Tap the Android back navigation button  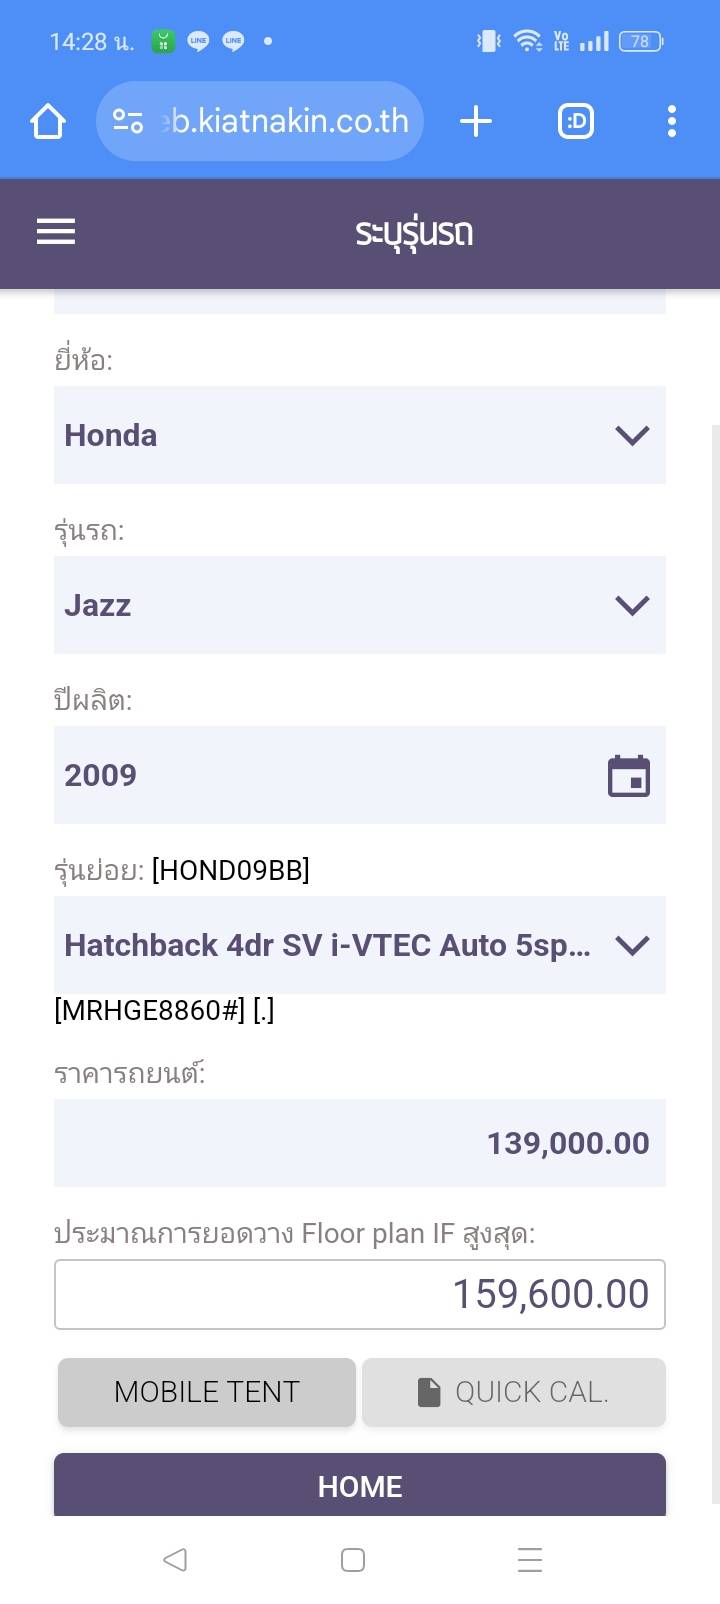coord(175,1559)
